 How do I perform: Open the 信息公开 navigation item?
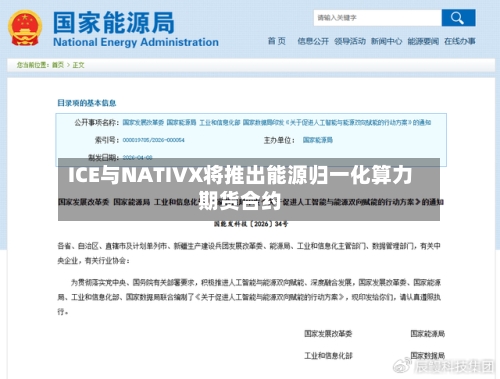313,41
